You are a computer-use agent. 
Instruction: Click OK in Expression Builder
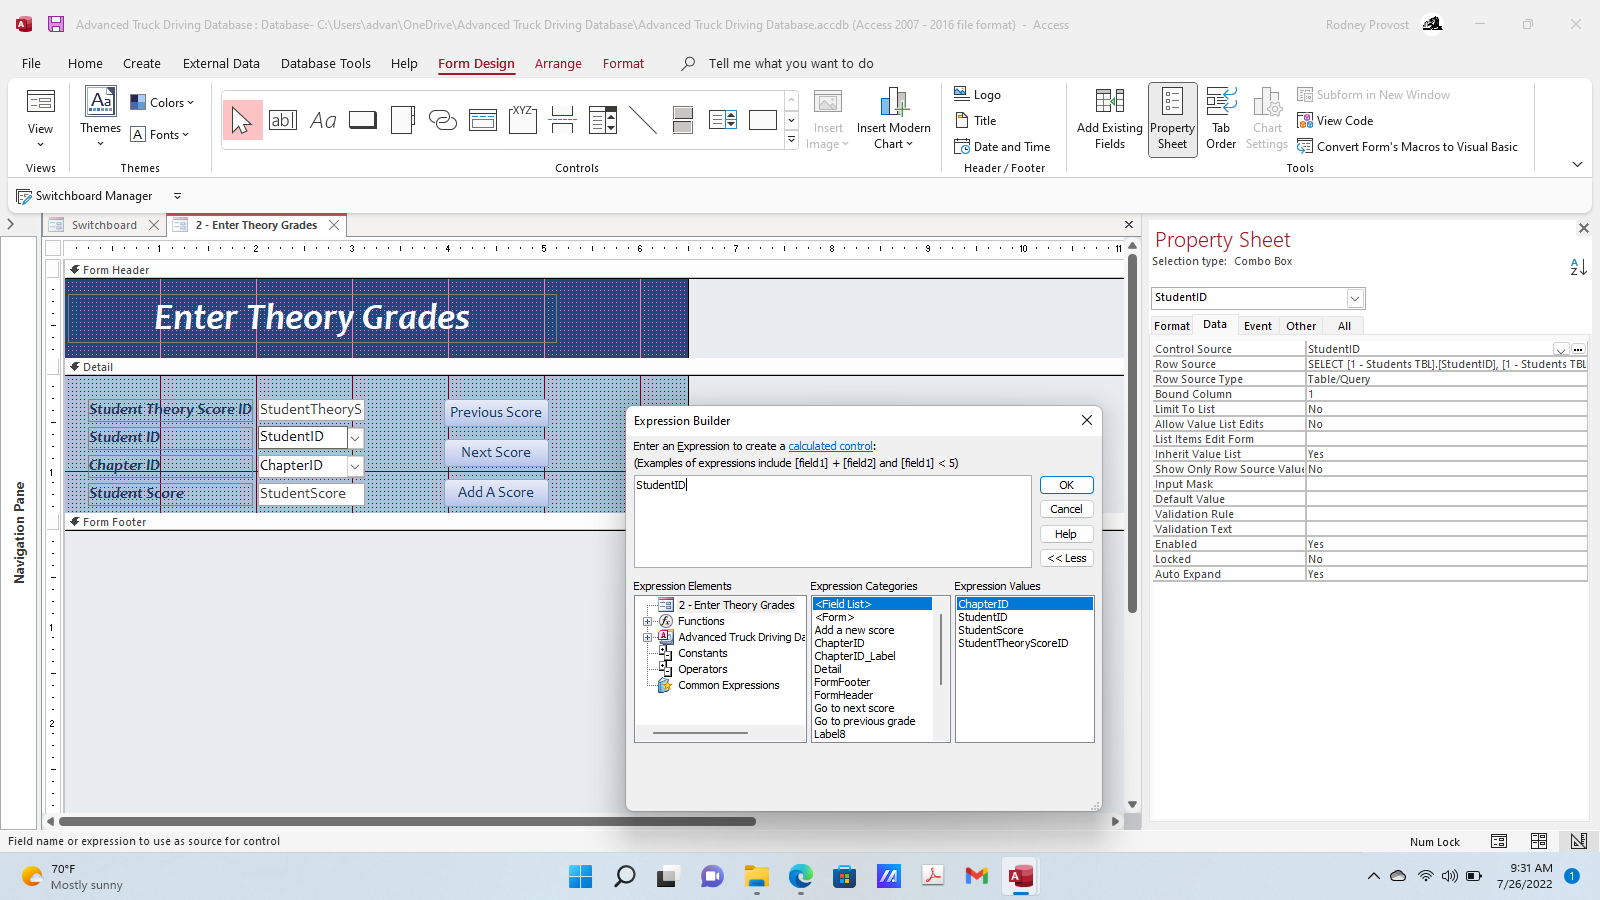(x=1066, y=485)
